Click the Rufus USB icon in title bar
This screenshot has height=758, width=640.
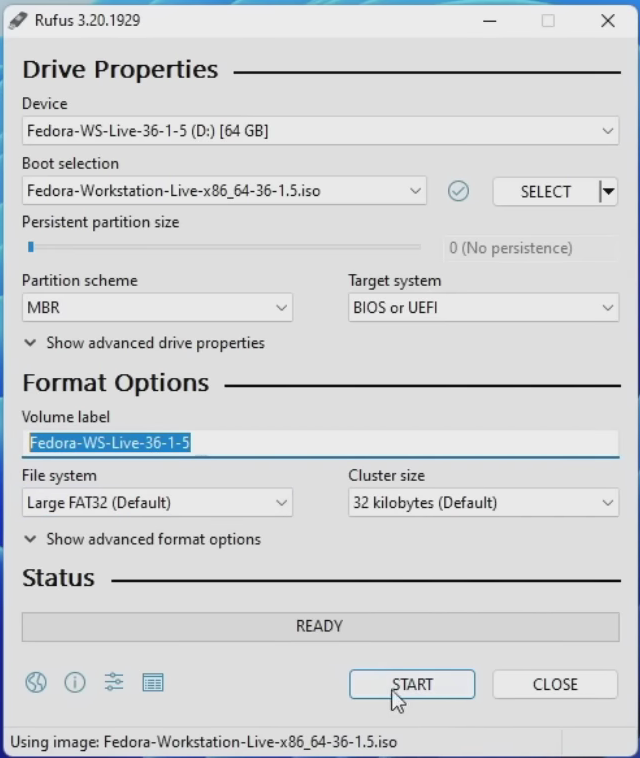pos(18,20)
